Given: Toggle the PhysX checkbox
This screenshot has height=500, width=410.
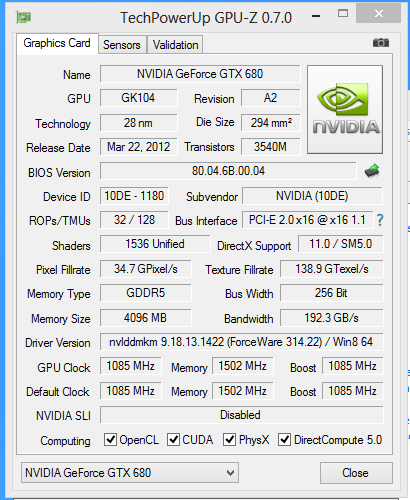Looking at the screenshot, I should point(229,439).
